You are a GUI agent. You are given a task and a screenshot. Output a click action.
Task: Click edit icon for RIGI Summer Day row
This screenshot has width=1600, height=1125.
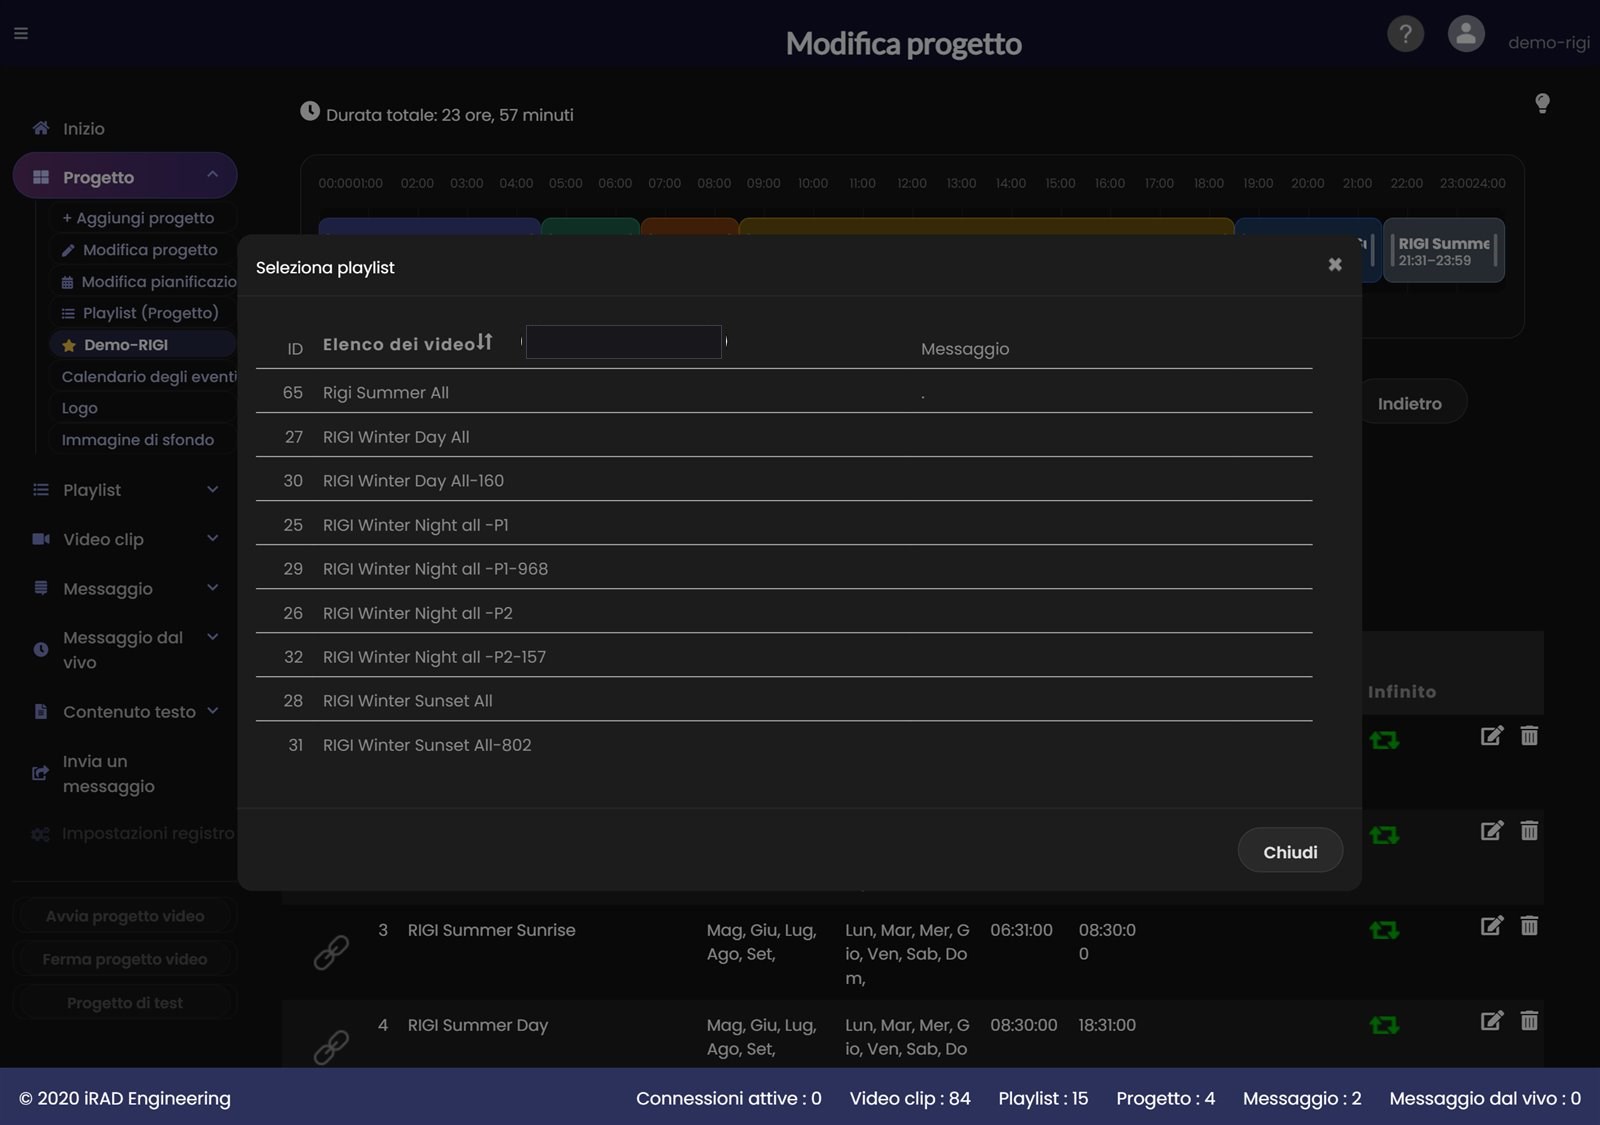click(x=1491, y=1021)
